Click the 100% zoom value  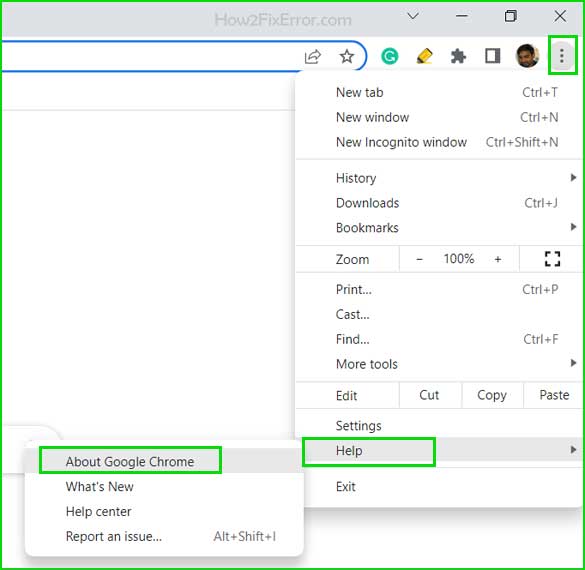(x=459, y=259)
